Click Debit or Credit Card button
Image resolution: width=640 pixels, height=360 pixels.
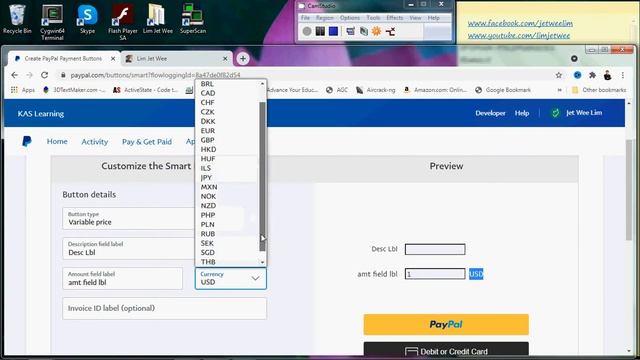click(446, 350)
